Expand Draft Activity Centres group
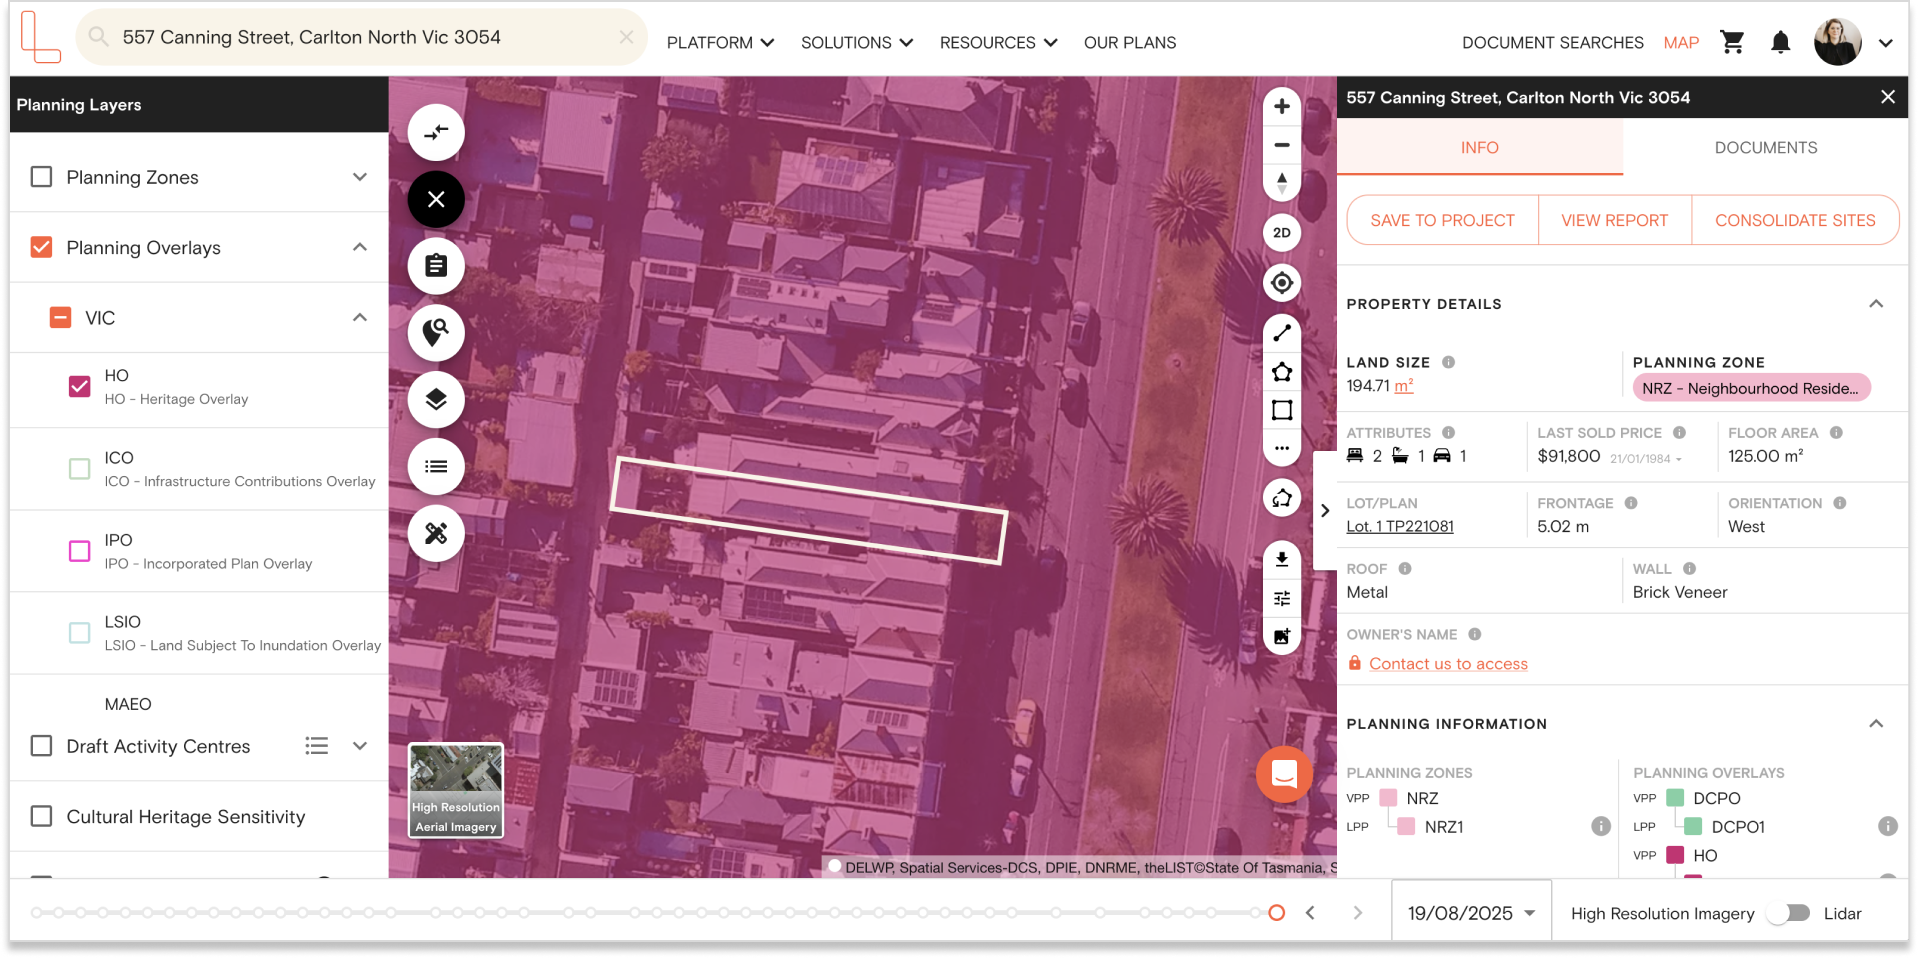1918x958 pixels. [x=360, y=746]
